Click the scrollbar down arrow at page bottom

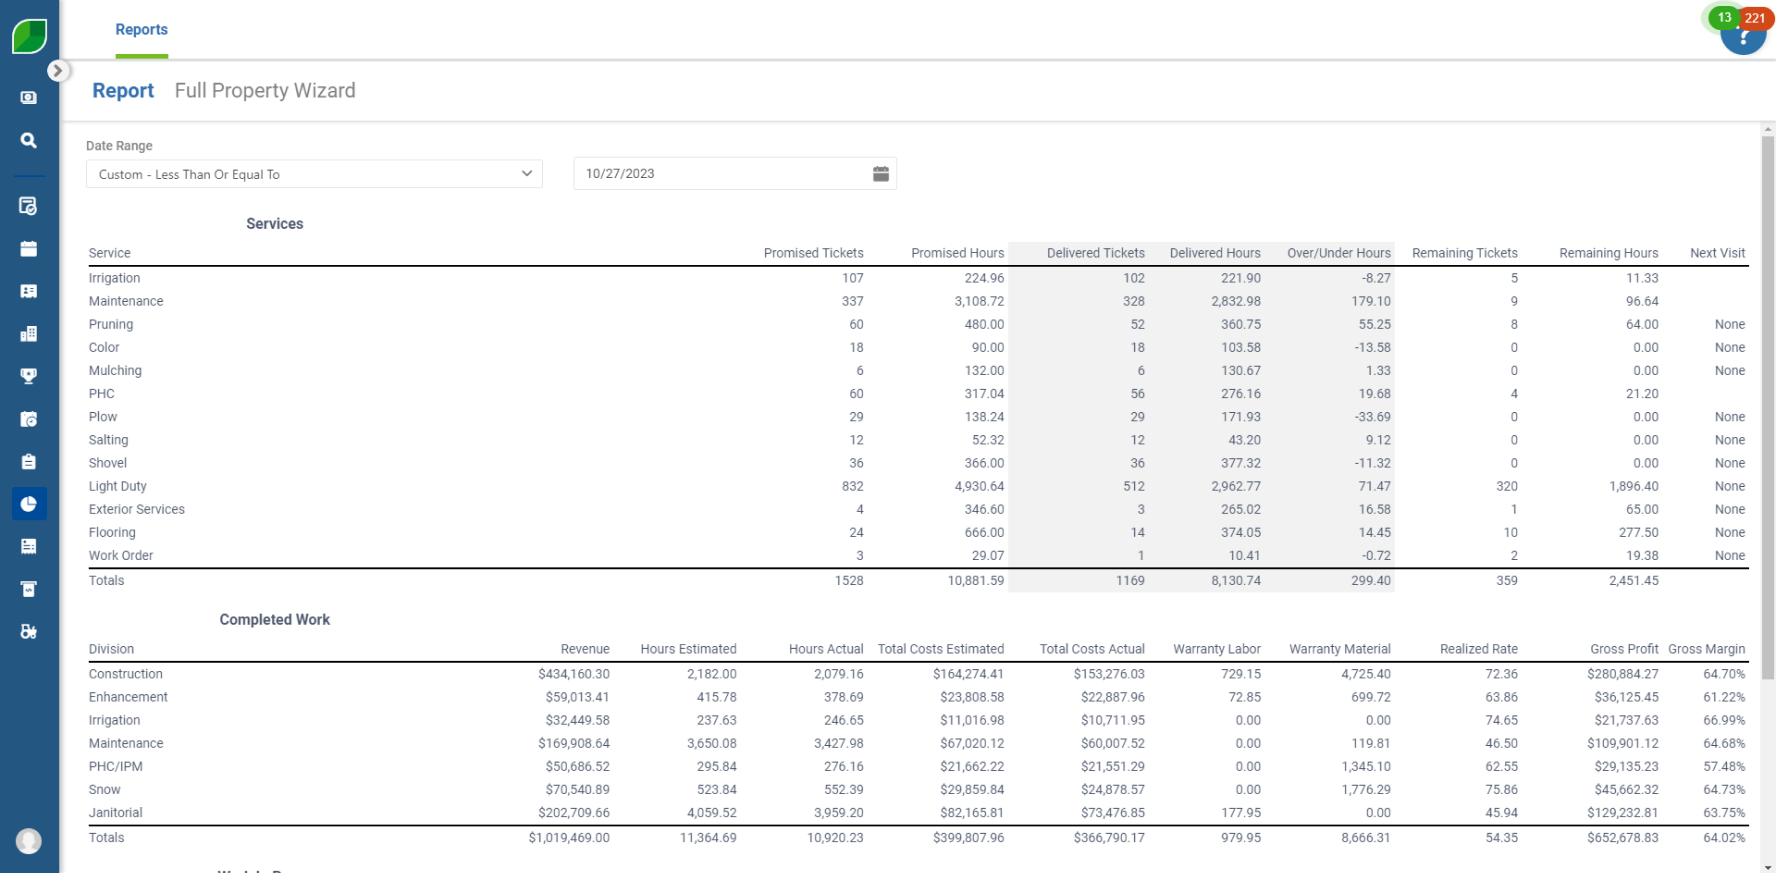pos(1768,866)
